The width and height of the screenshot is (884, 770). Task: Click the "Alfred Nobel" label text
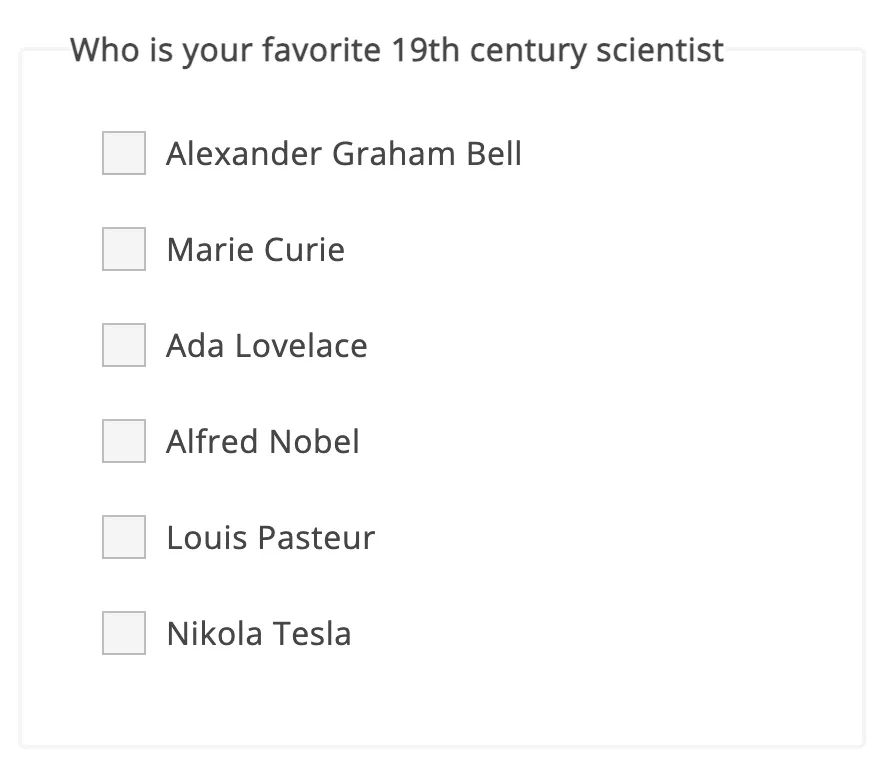(x=263, y=442)
